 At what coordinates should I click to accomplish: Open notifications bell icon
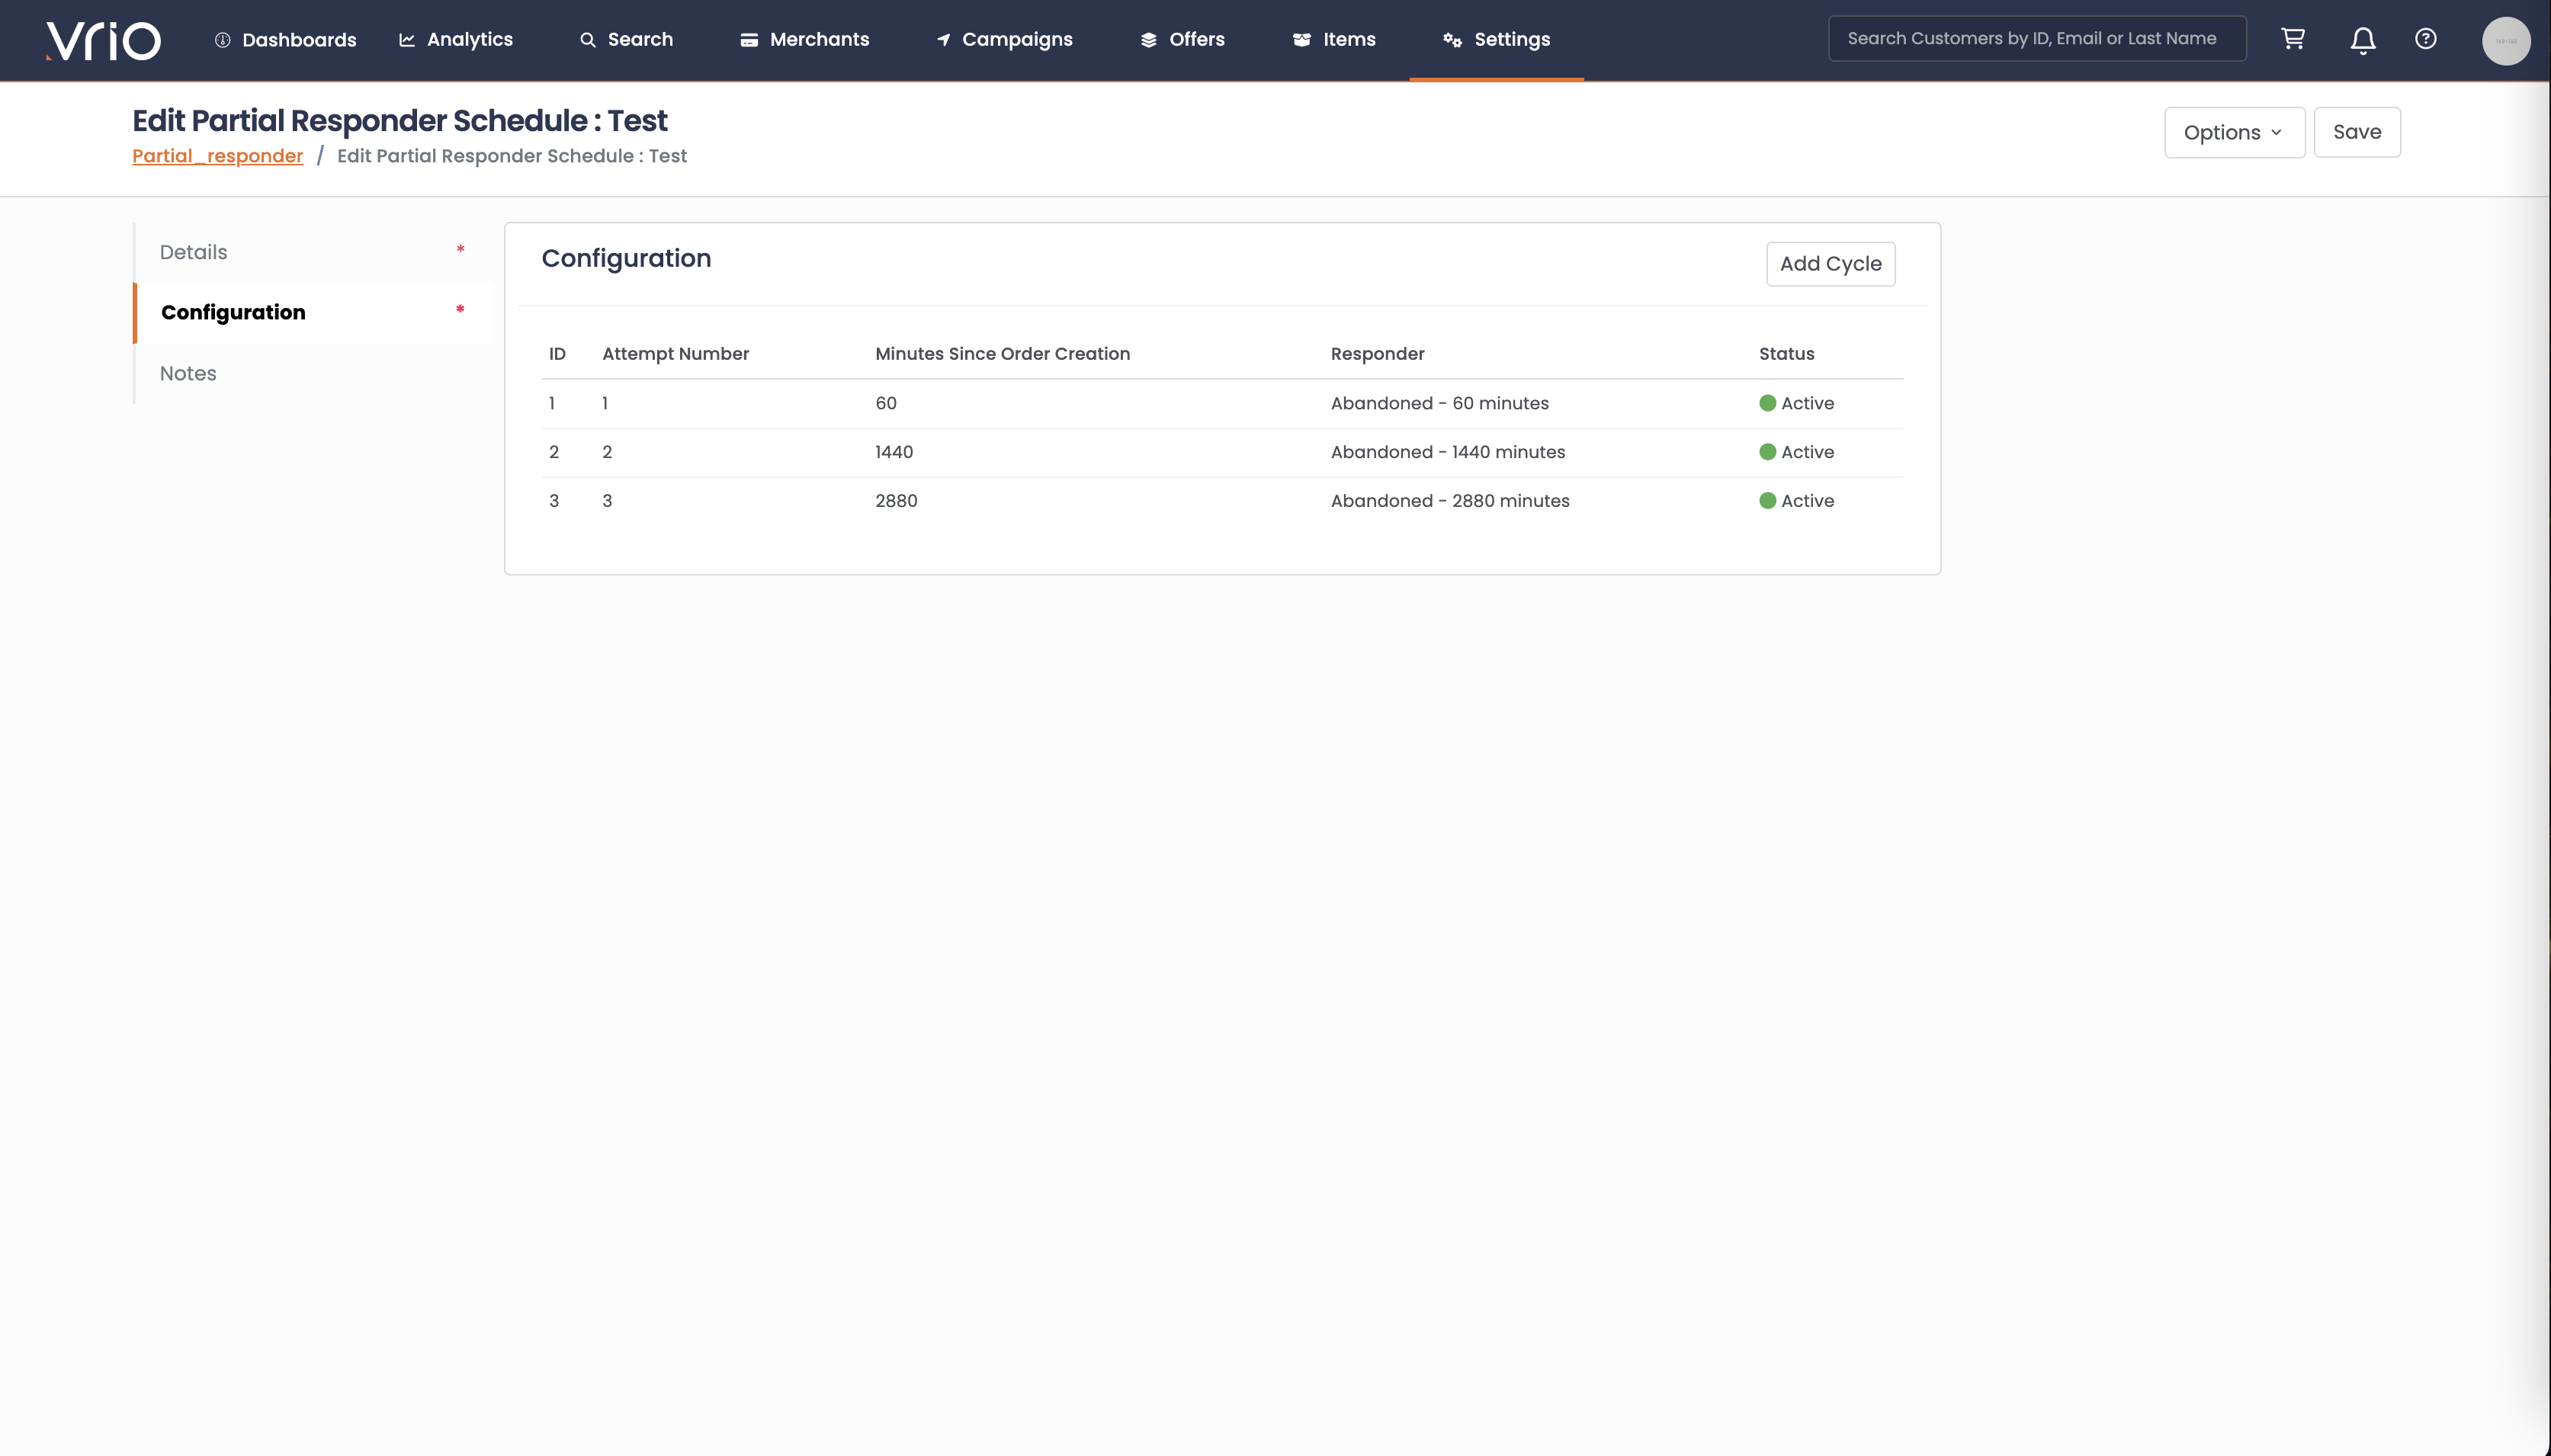click(x=2362, y=40)
